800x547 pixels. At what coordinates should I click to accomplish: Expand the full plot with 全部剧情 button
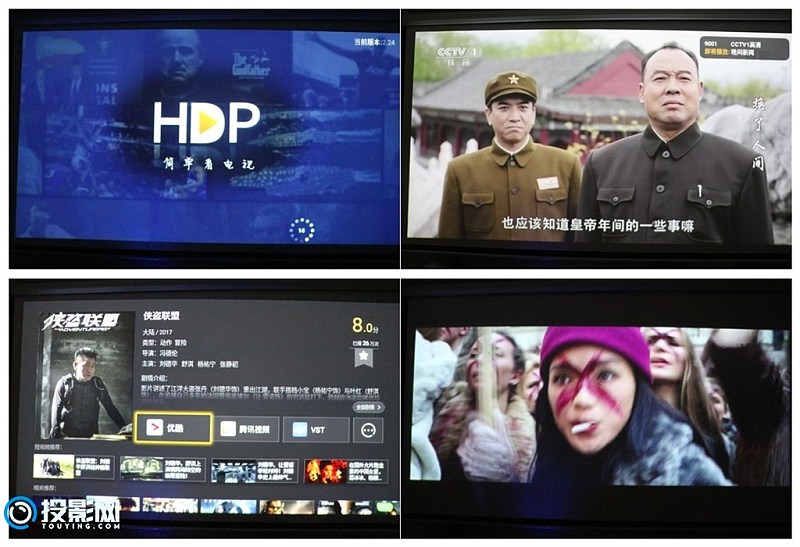(x=368, y=407)
